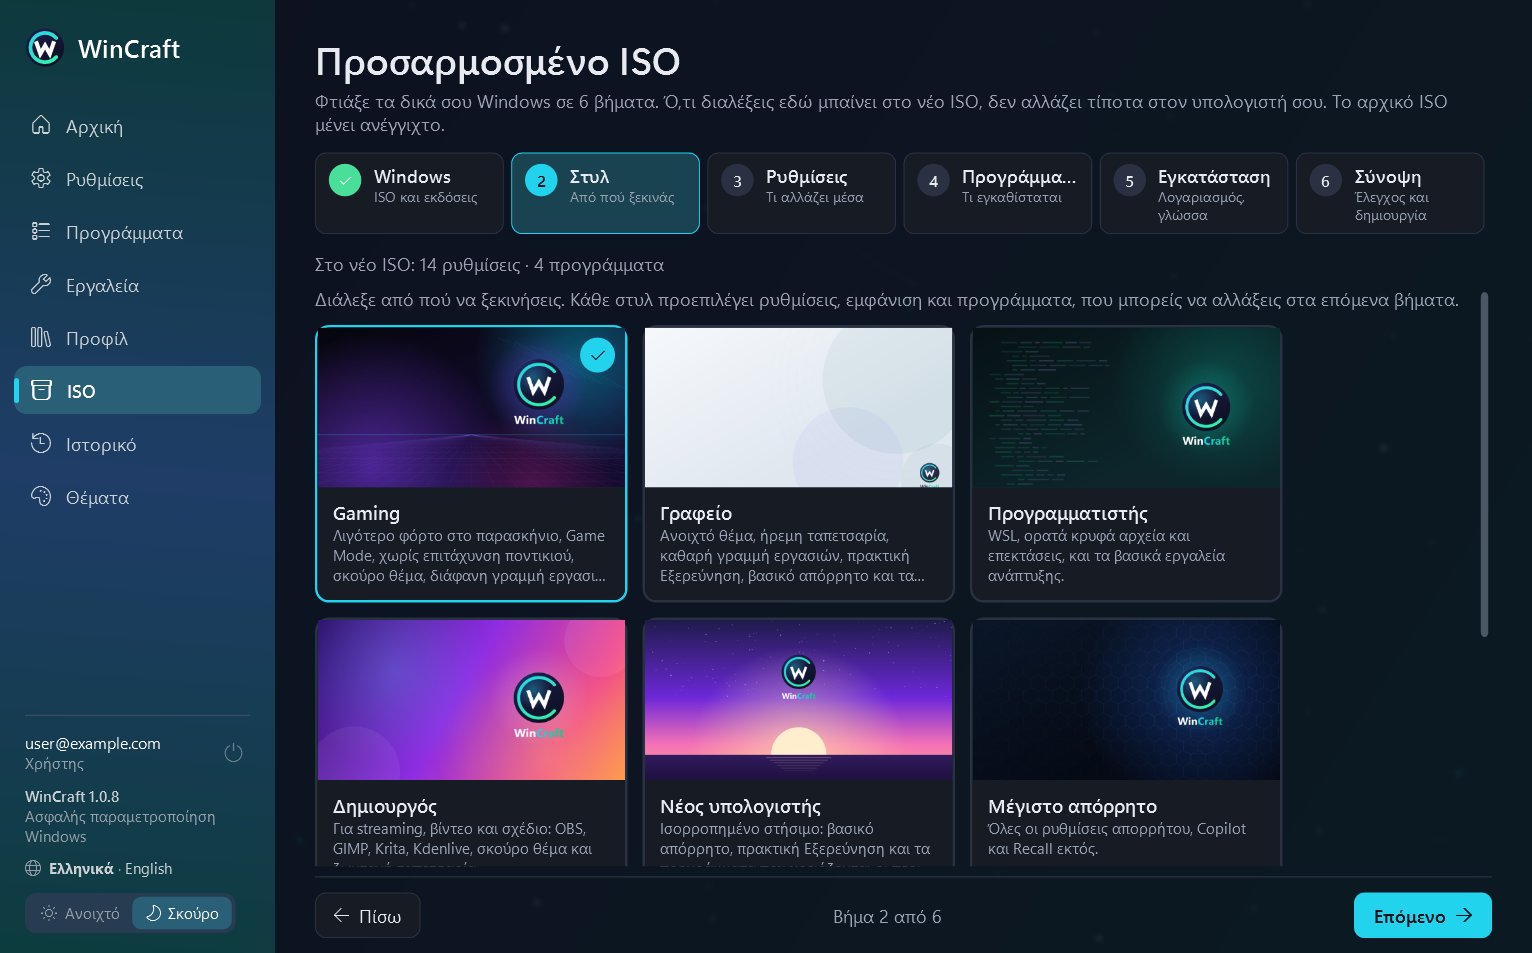Switch language to English
Viewport: 1532px width, 953px height.
(148, 868)
